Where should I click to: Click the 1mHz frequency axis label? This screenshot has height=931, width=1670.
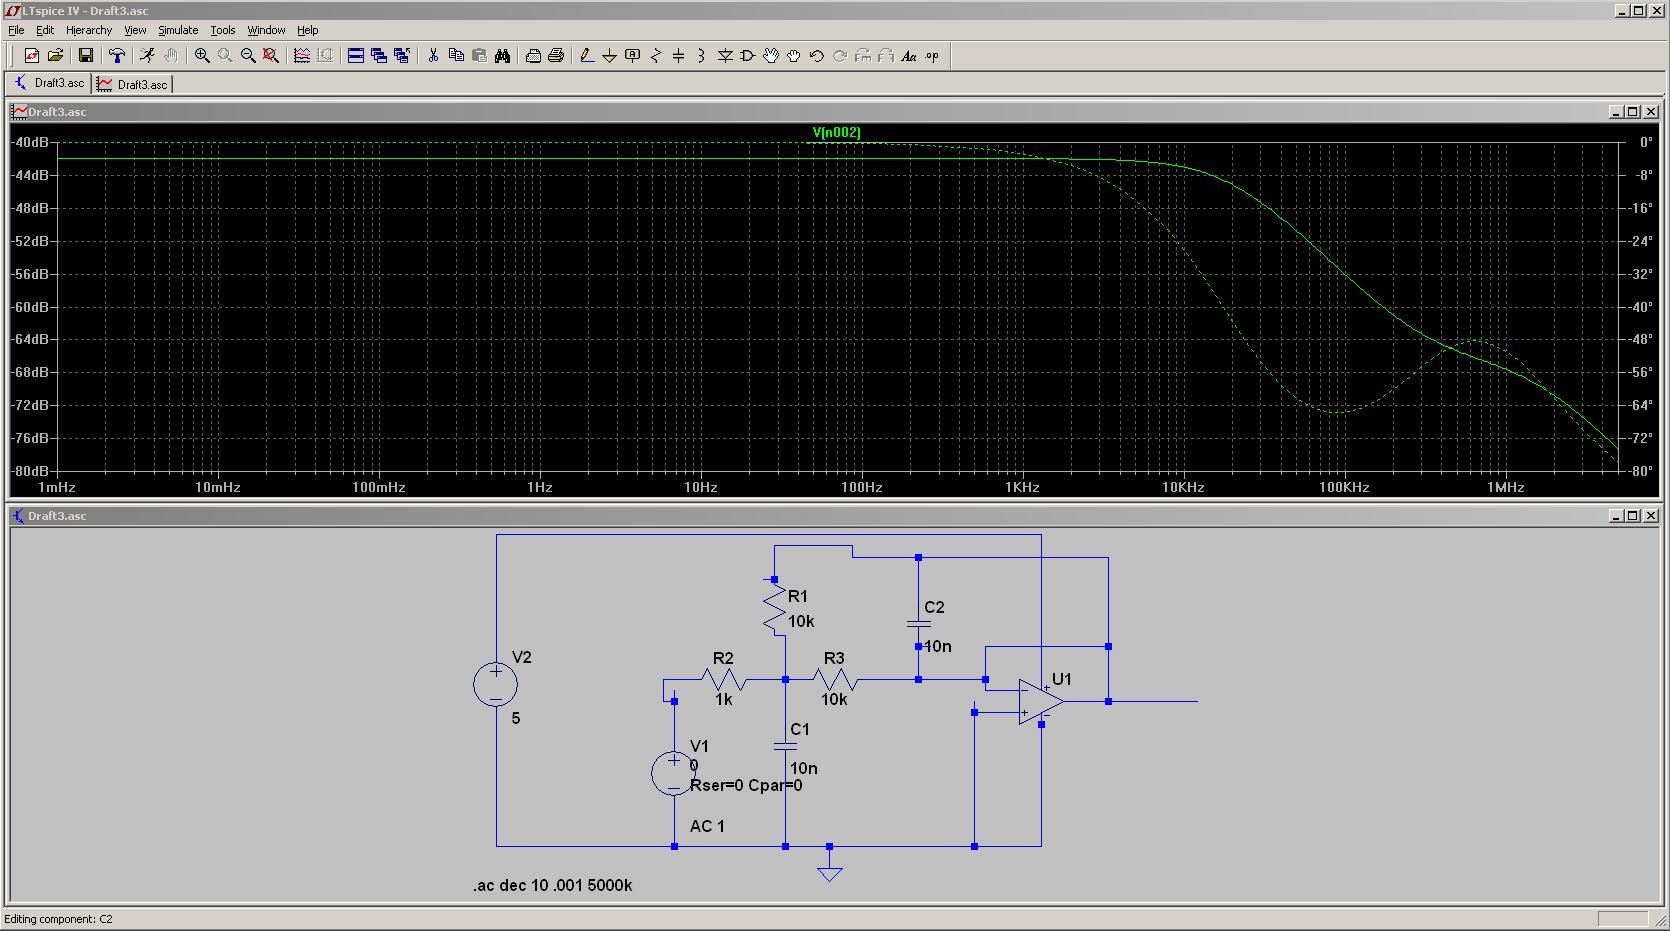(56, 487)
